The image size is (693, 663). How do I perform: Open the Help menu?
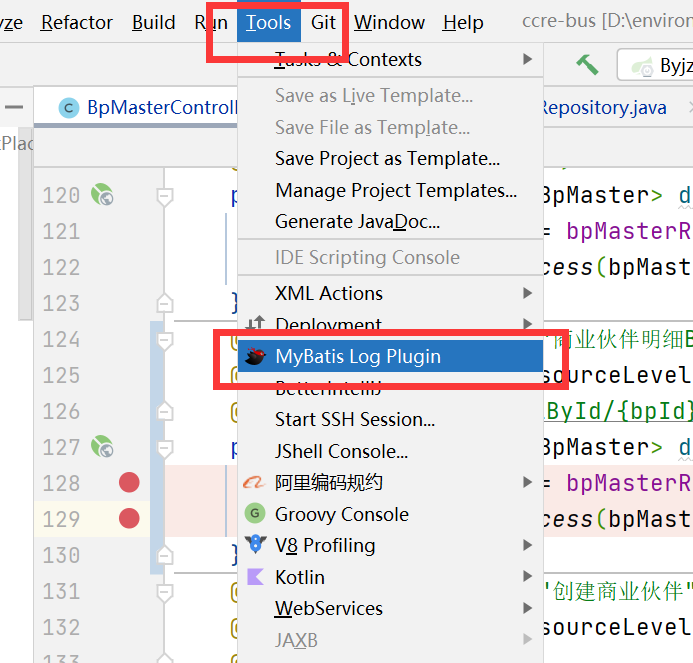click(x=463, y=22)
